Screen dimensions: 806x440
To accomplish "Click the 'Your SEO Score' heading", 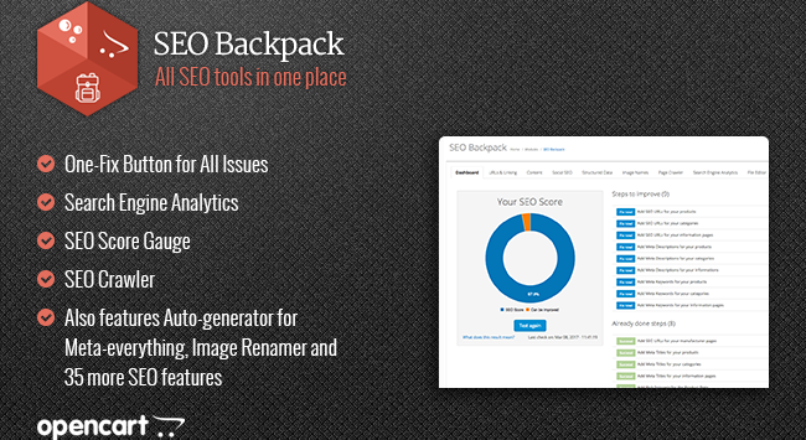I will pos(529,202).
